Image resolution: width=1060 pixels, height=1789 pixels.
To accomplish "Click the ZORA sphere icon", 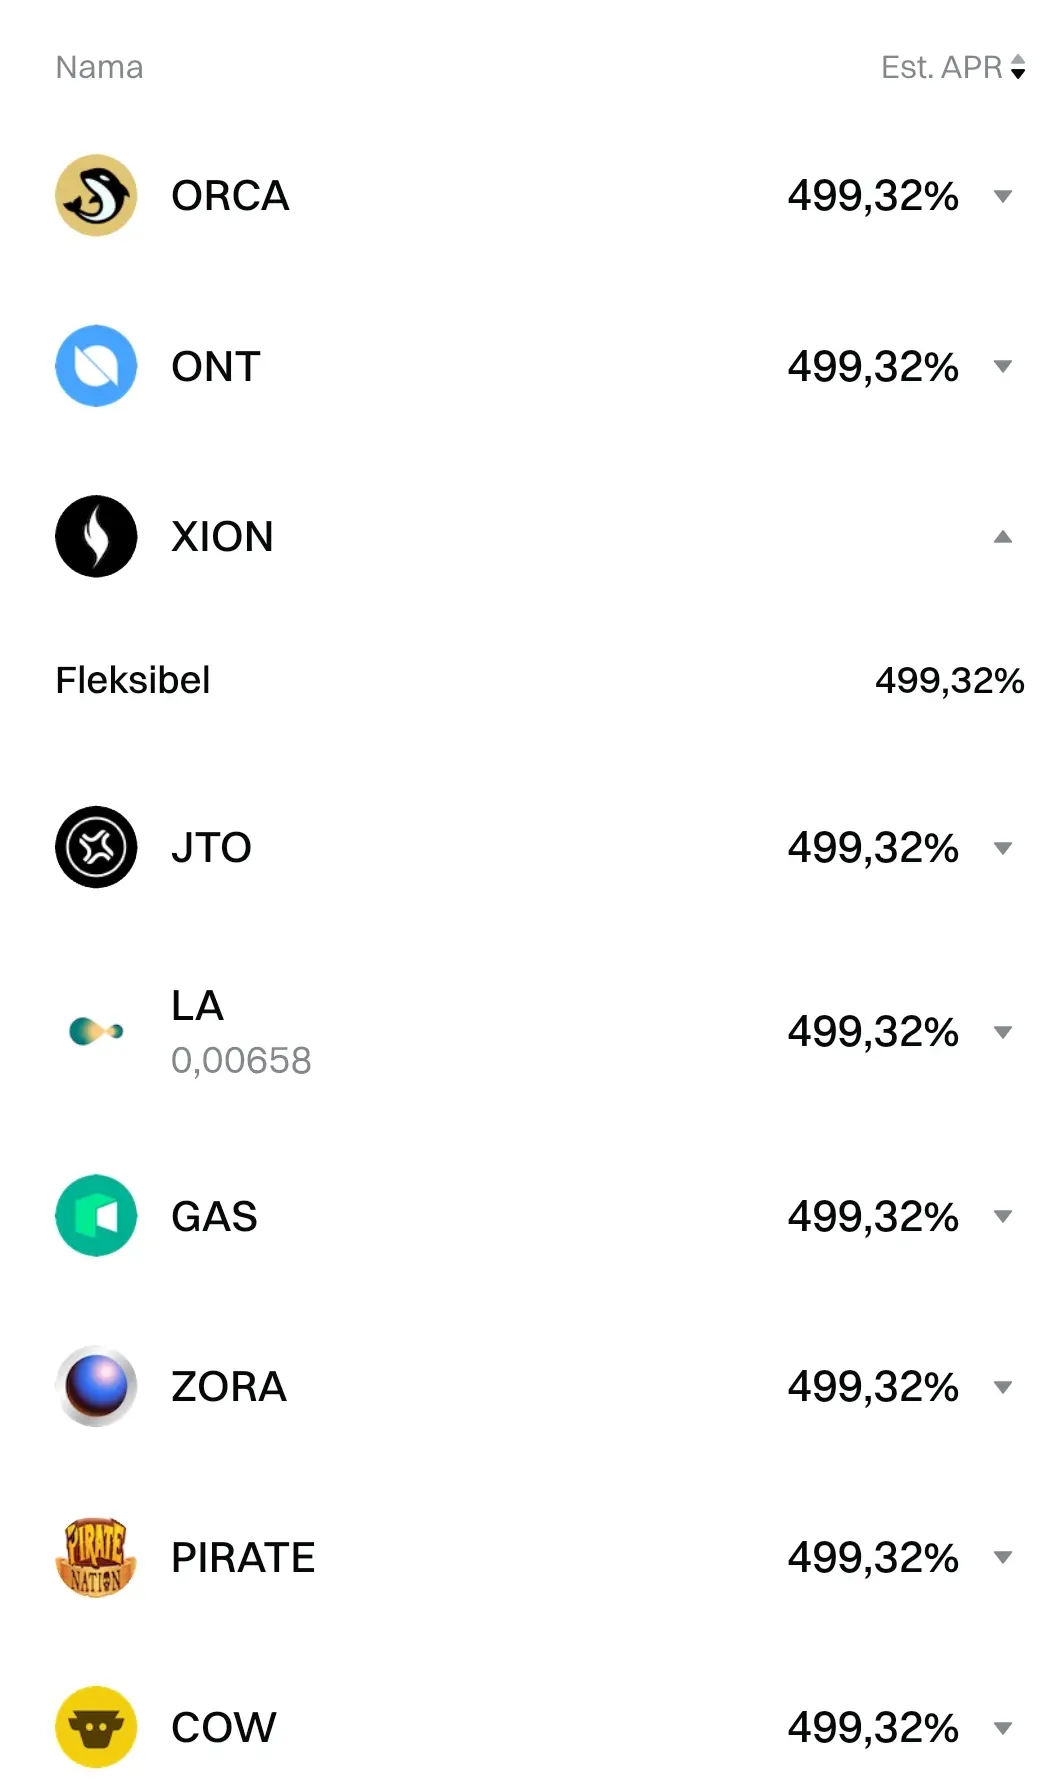I will 96,1386.
